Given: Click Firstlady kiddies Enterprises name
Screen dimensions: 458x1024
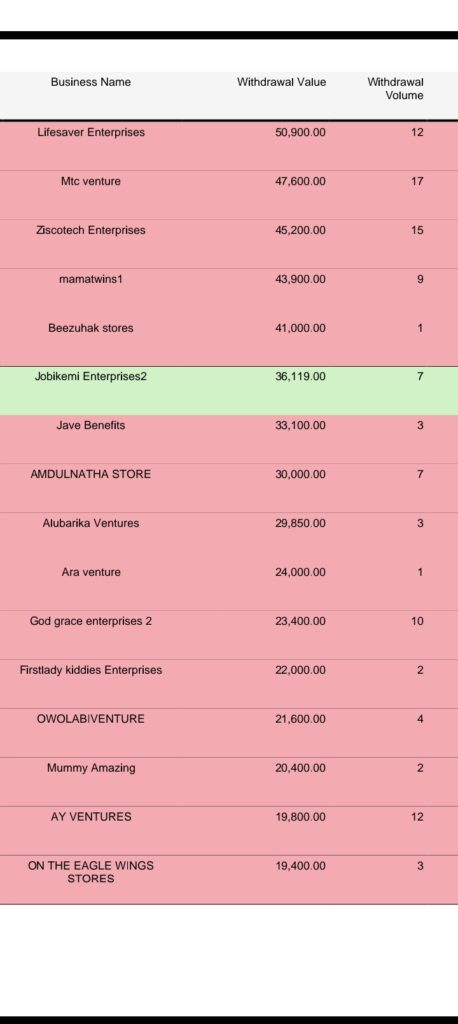Looking at the screenshot, I should (x=91, y=670).
